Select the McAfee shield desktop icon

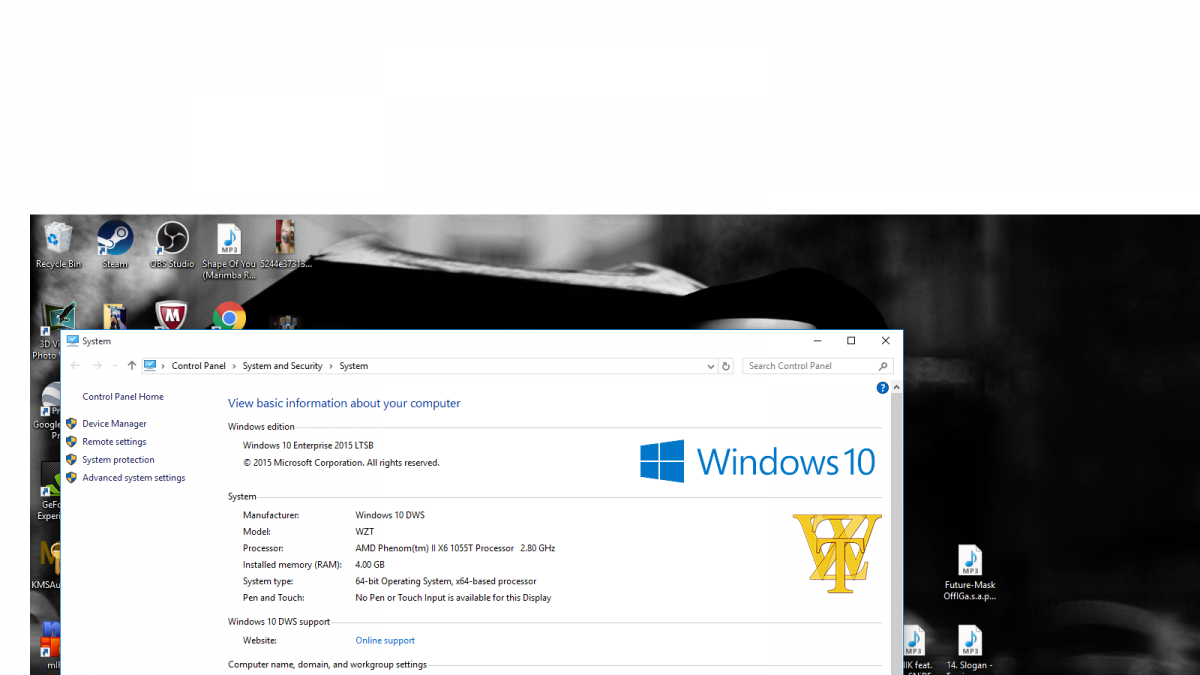click(x=171, y=316)
